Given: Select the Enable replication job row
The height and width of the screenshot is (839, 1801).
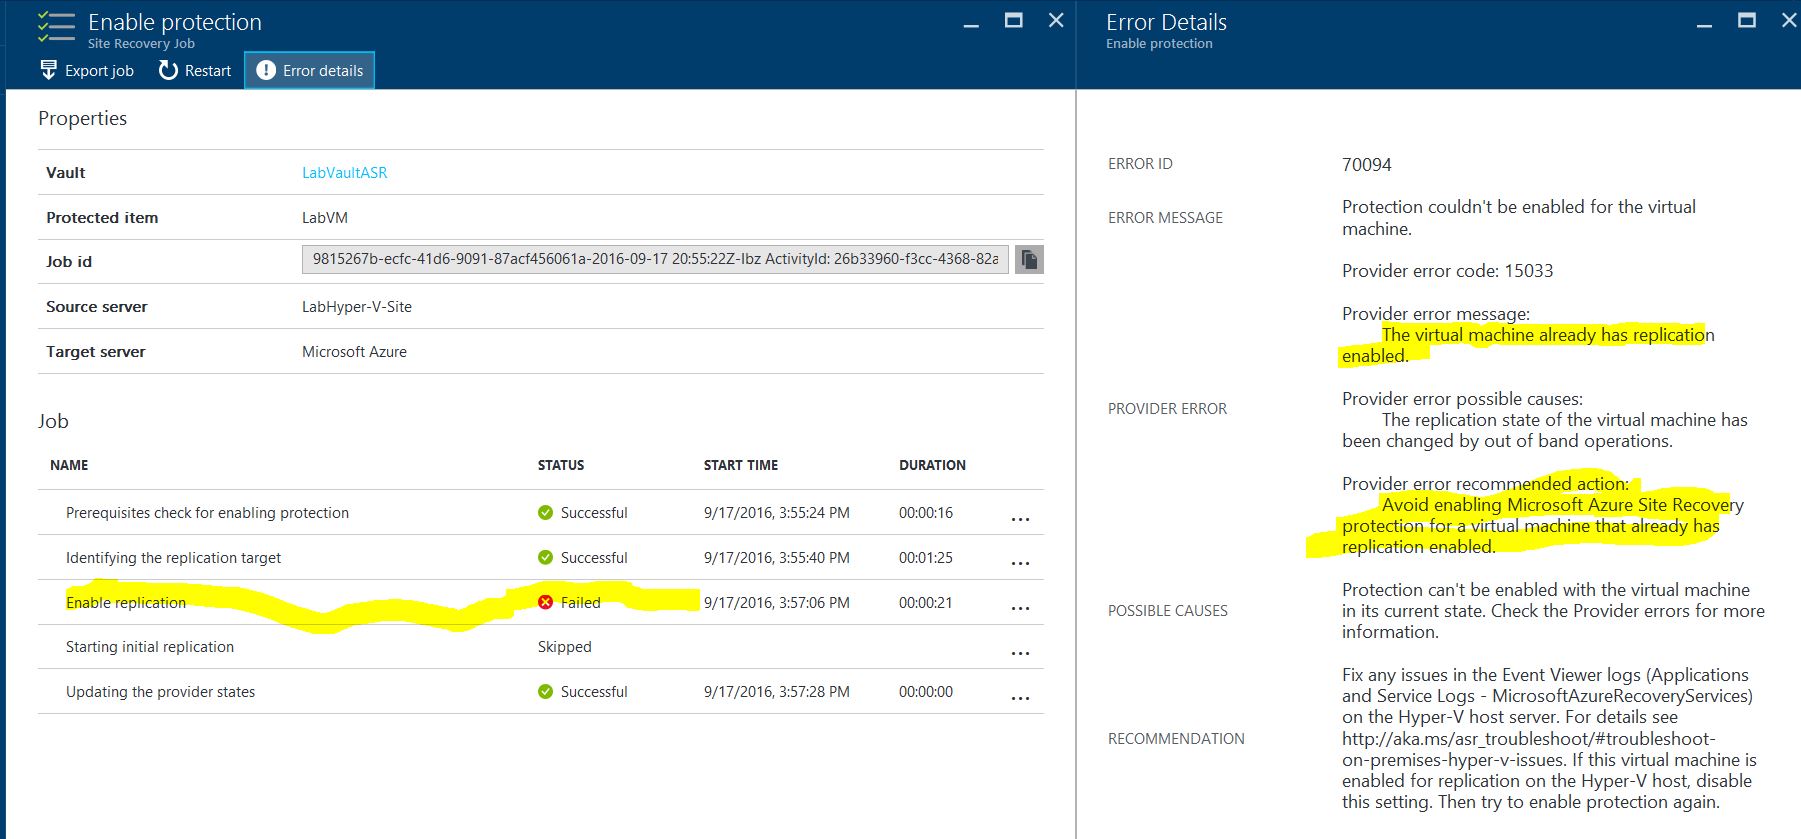Looking at the screenshot, I should click(126, 603).
